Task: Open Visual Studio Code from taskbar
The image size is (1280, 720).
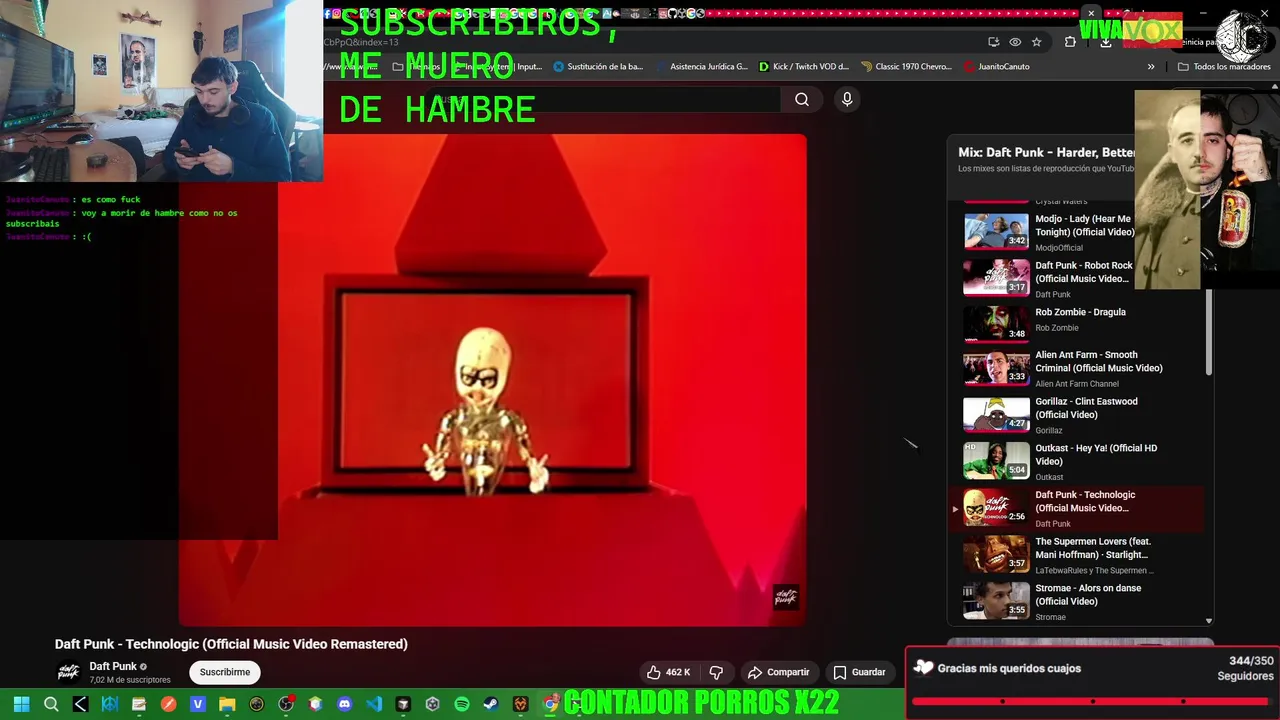Action: [374, 704]
